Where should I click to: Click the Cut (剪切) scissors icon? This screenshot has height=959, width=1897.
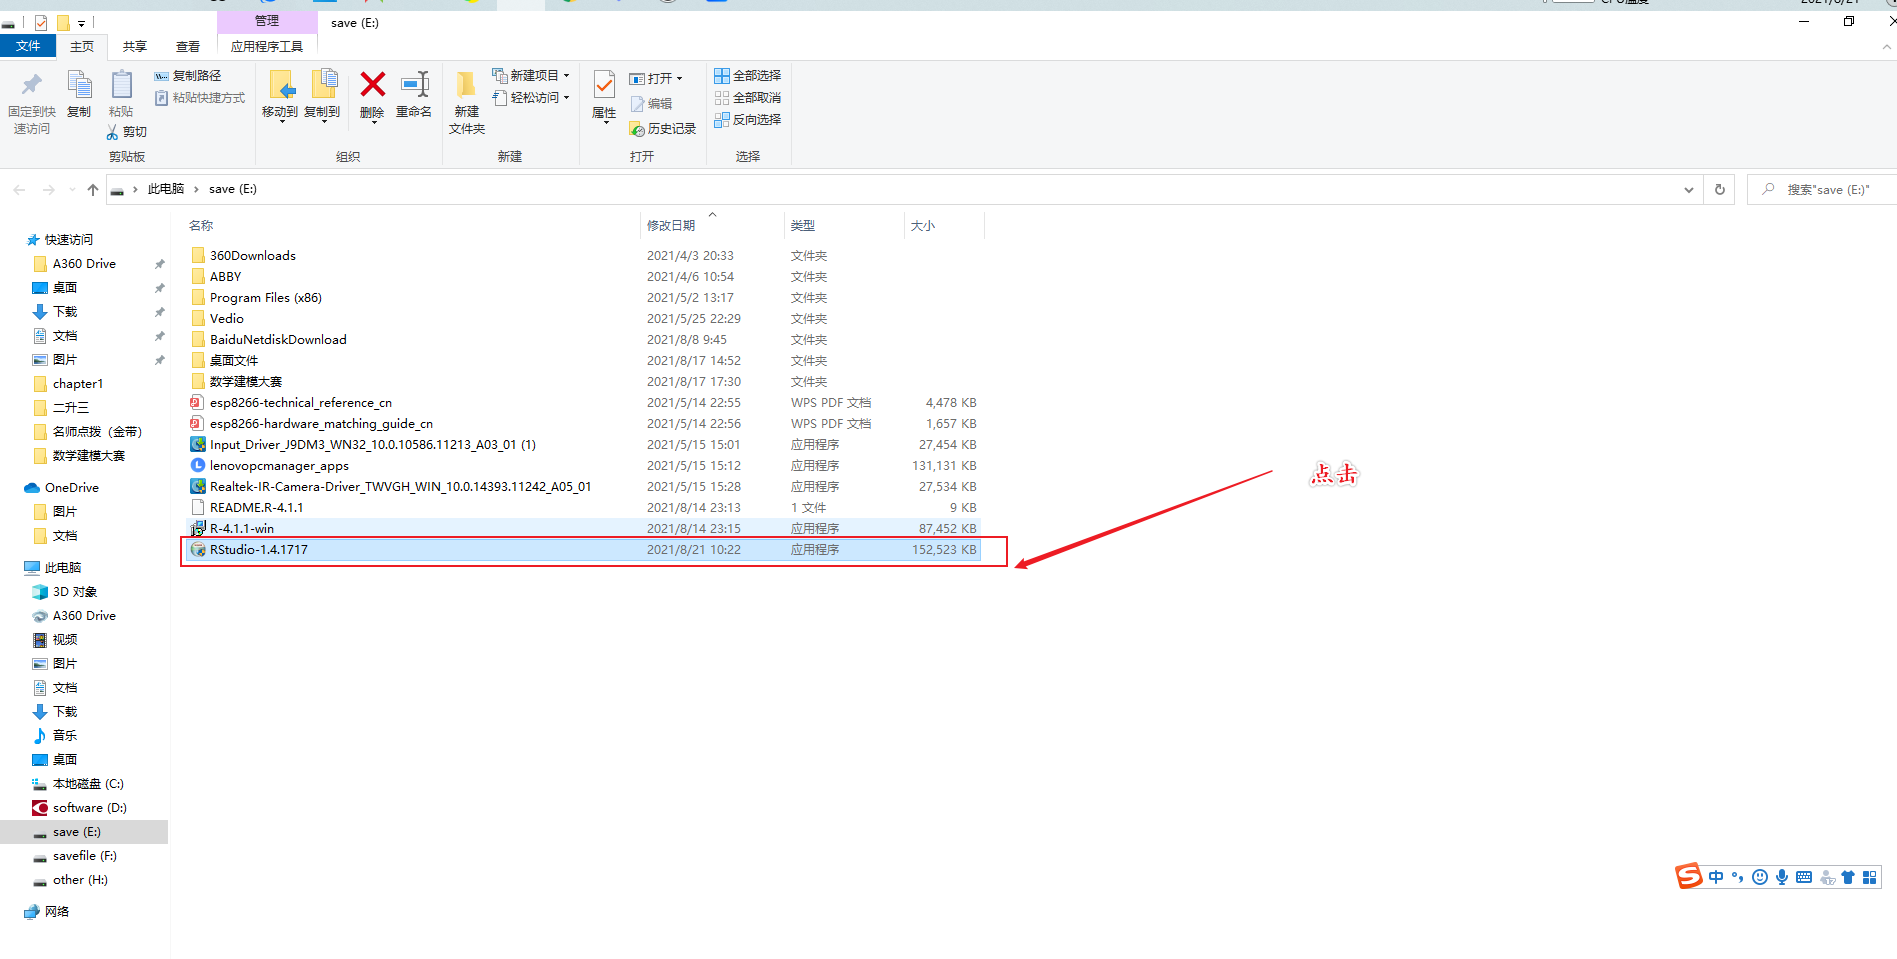112,132
